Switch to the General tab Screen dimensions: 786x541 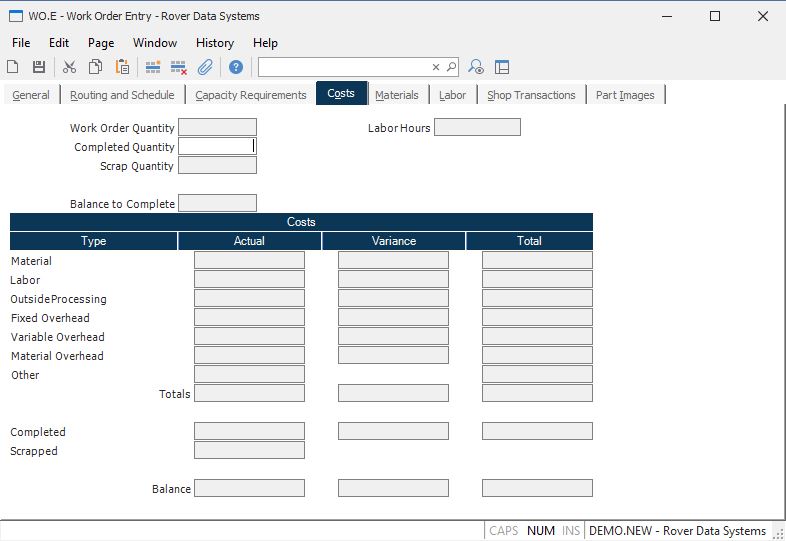31,95
